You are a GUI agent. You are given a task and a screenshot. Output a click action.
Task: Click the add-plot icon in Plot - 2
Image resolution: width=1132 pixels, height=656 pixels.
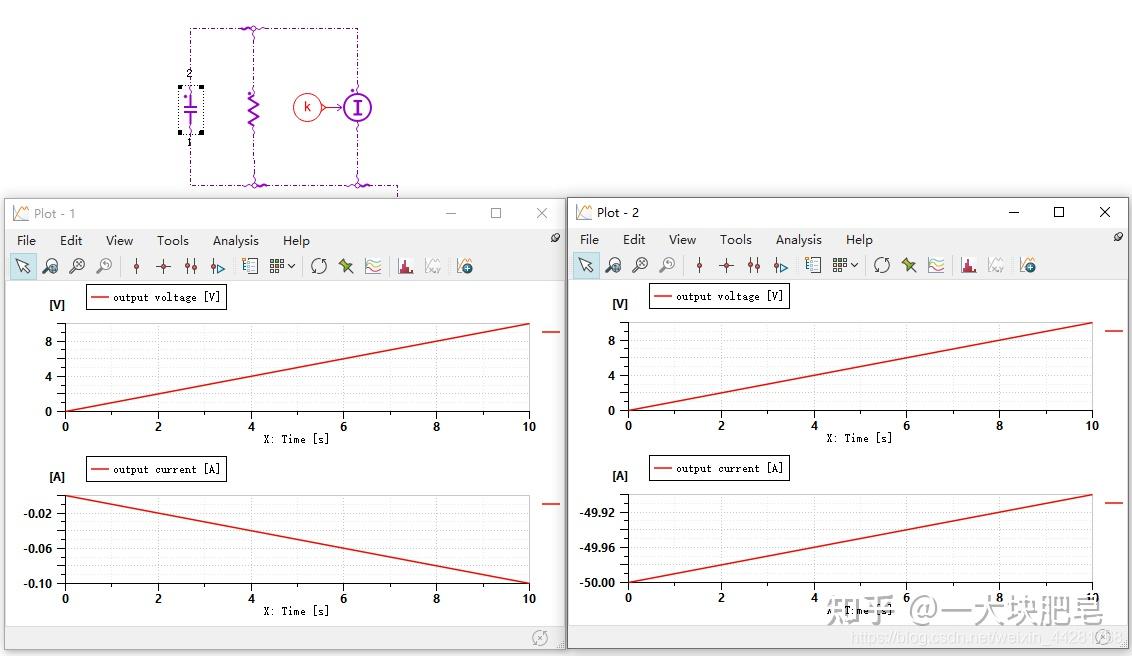1028,265
